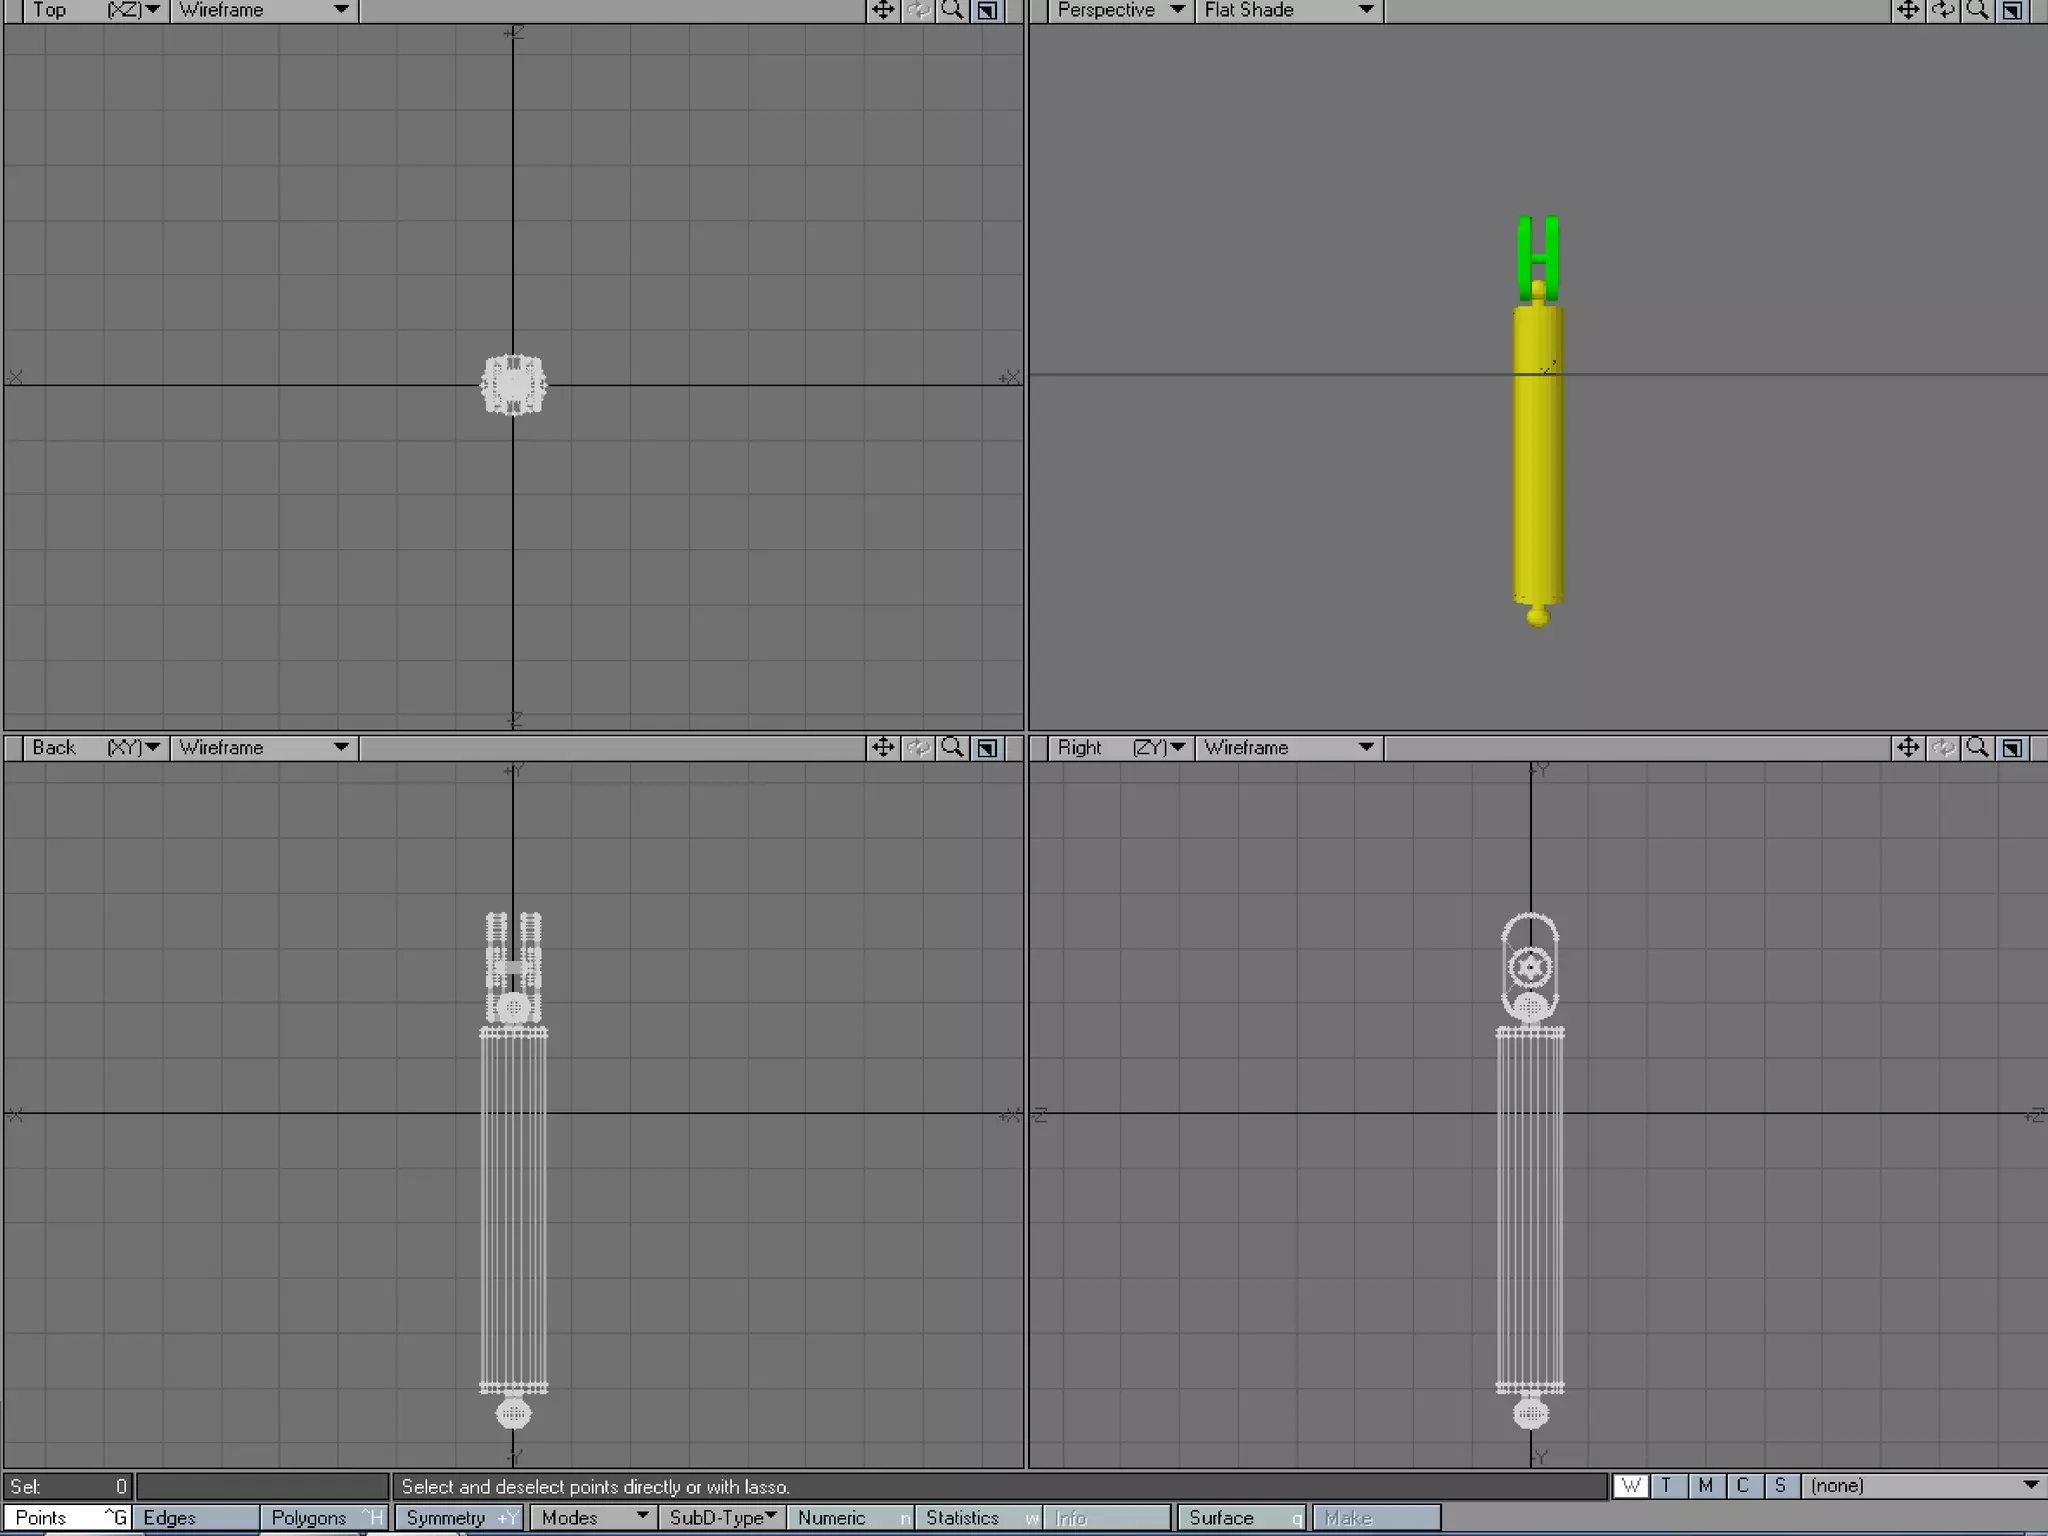Click the zoom magnifier in Perspective viewport
This screenshot has height=1536, width=2048.
click(x=1977, y=10)
